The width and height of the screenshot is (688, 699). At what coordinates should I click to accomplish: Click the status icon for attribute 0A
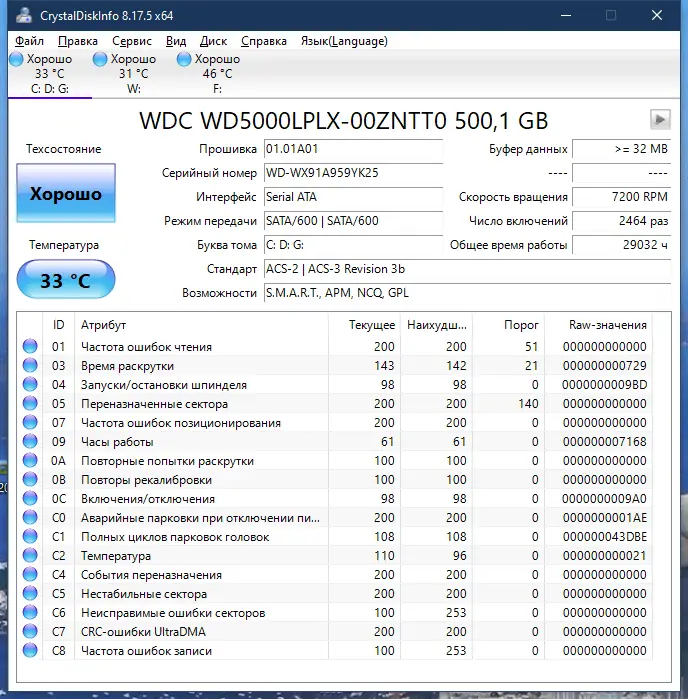pos(30,461)
